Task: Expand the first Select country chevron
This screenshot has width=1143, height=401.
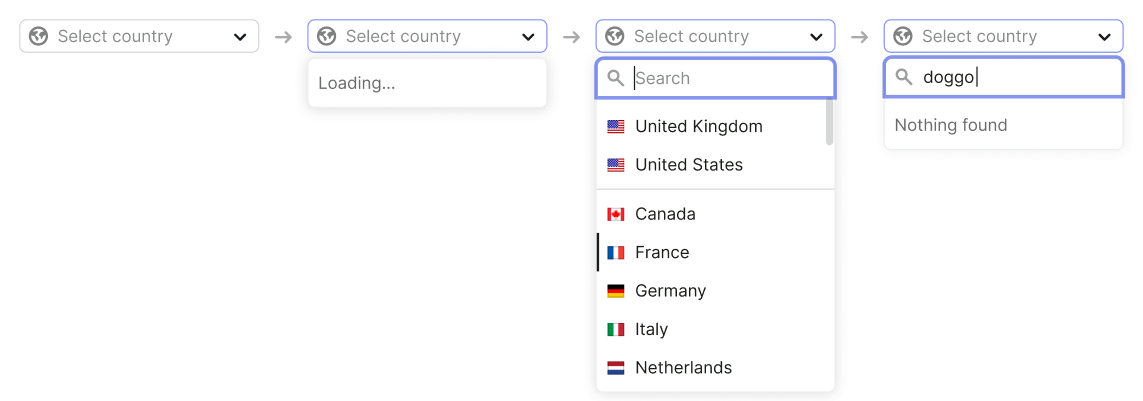Action: tap(240, 37)
